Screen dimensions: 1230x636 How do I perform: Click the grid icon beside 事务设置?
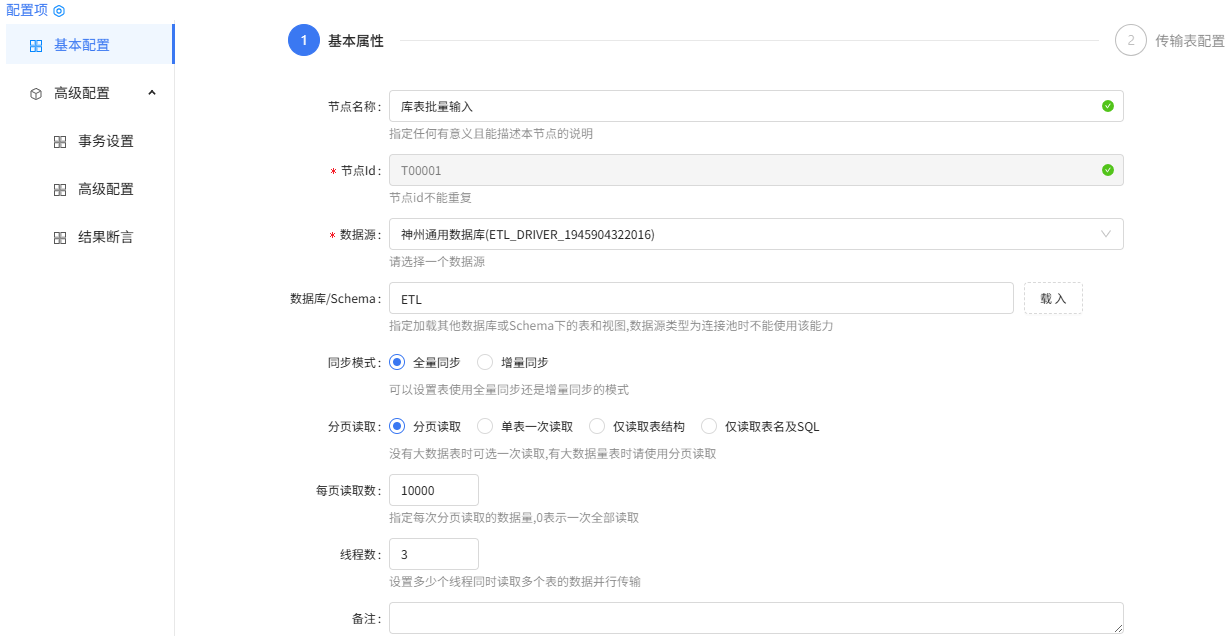coord(60,140)
